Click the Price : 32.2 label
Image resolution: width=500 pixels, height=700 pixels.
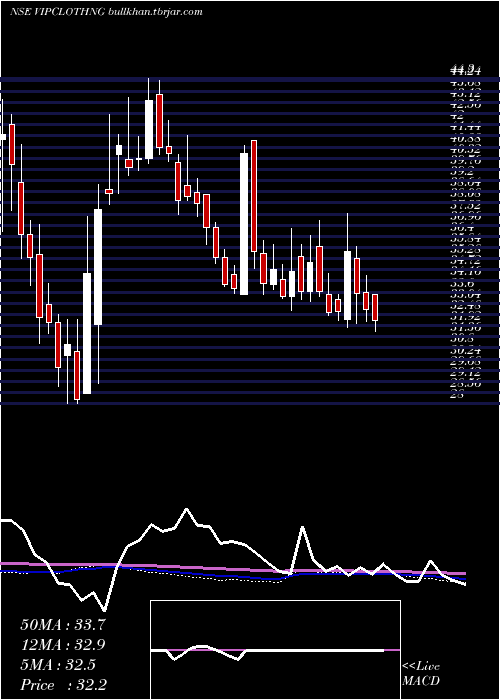coord(63,684)
